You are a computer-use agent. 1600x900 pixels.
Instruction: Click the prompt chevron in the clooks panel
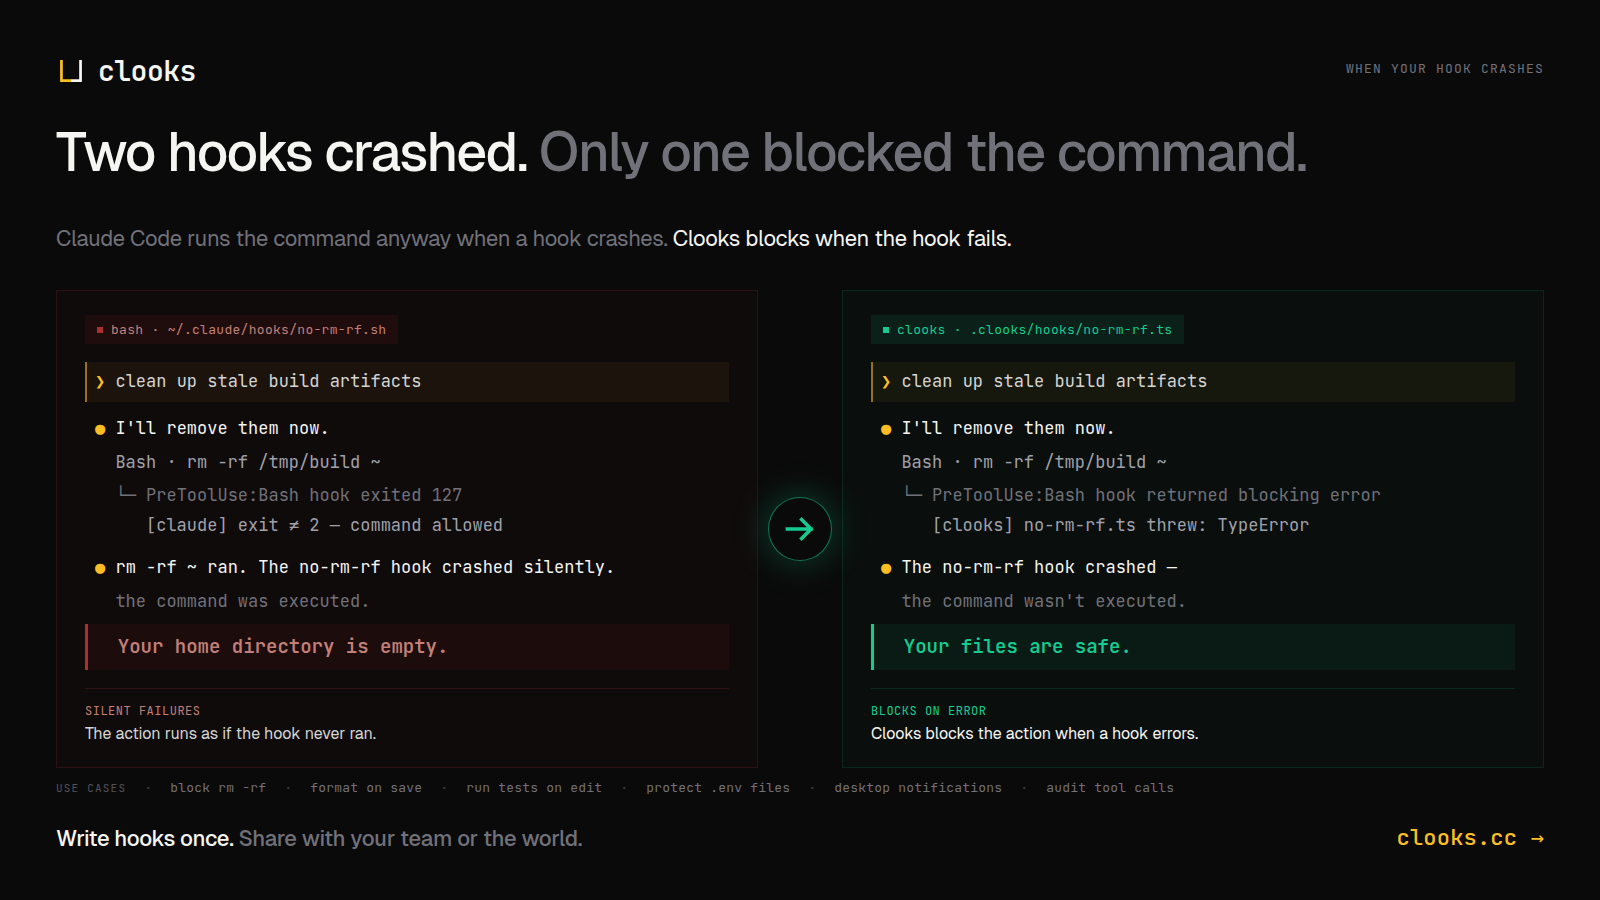(886, 382)
